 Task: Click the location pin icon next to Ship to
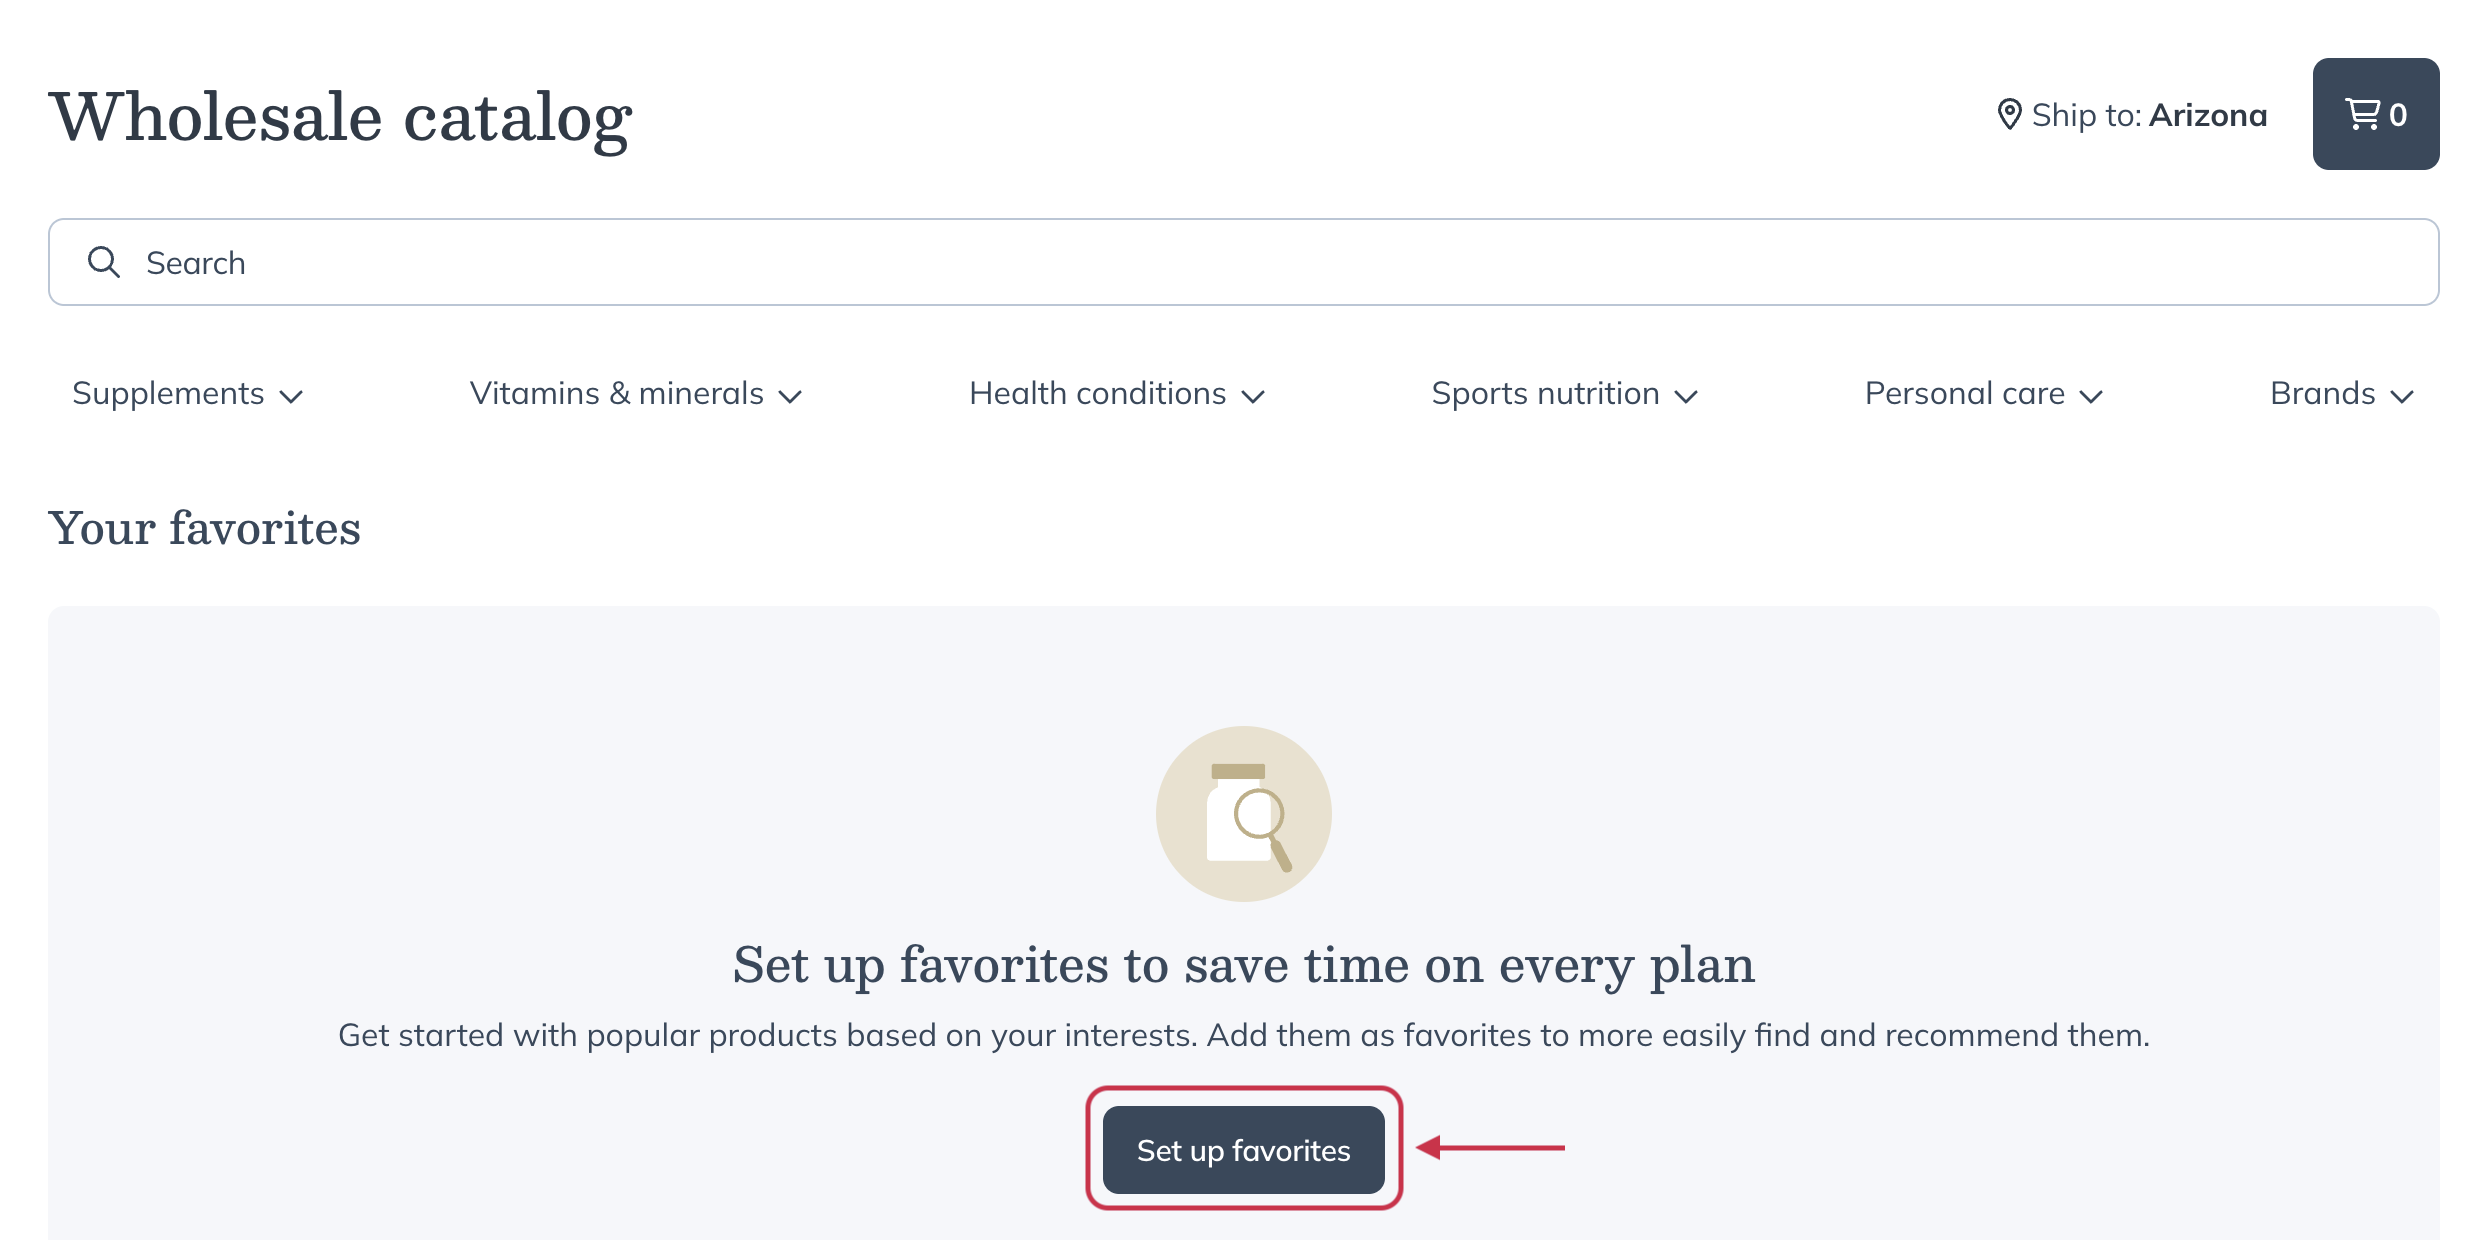[x=2012, y=114]
